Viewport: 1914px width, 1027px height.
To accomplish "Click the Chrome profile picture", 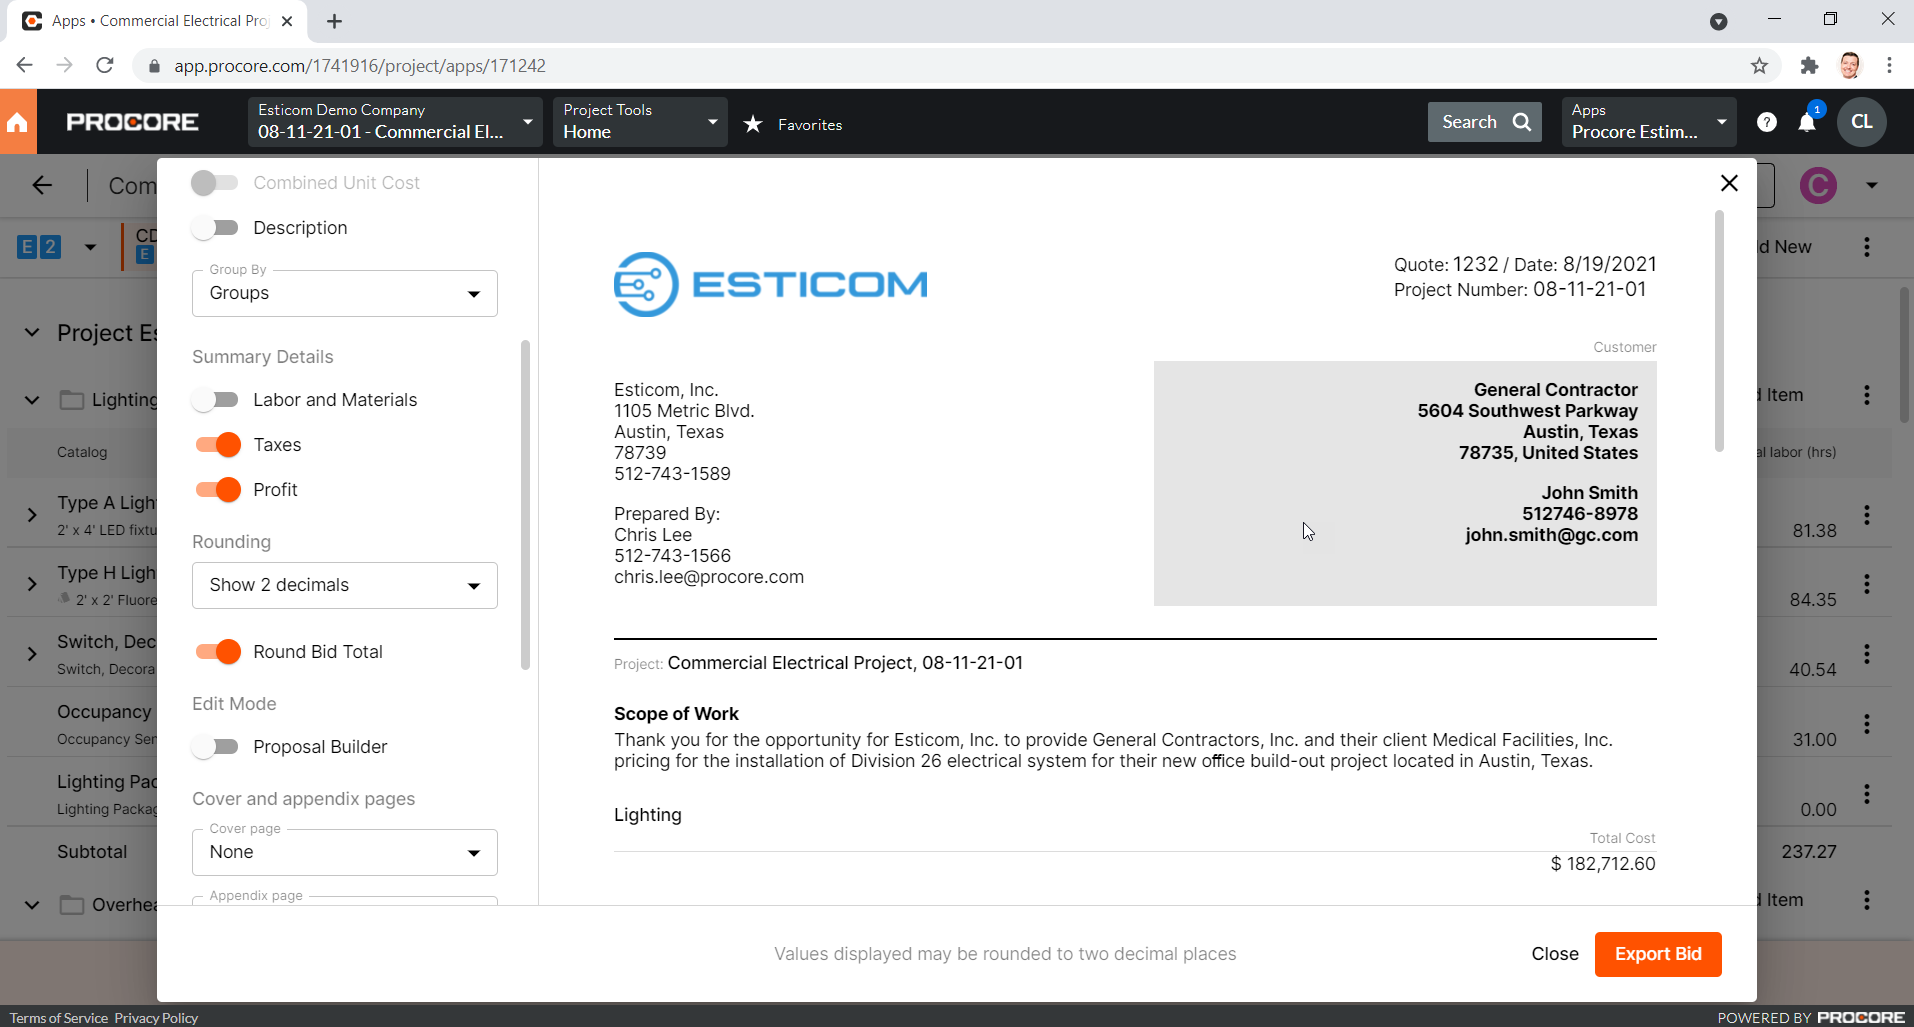I will coord(1850,66).
